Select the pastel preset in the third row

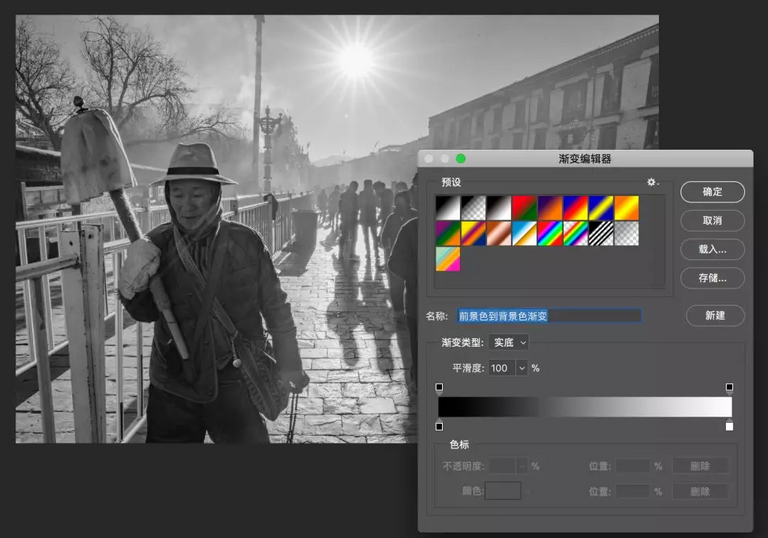[447, 259]
